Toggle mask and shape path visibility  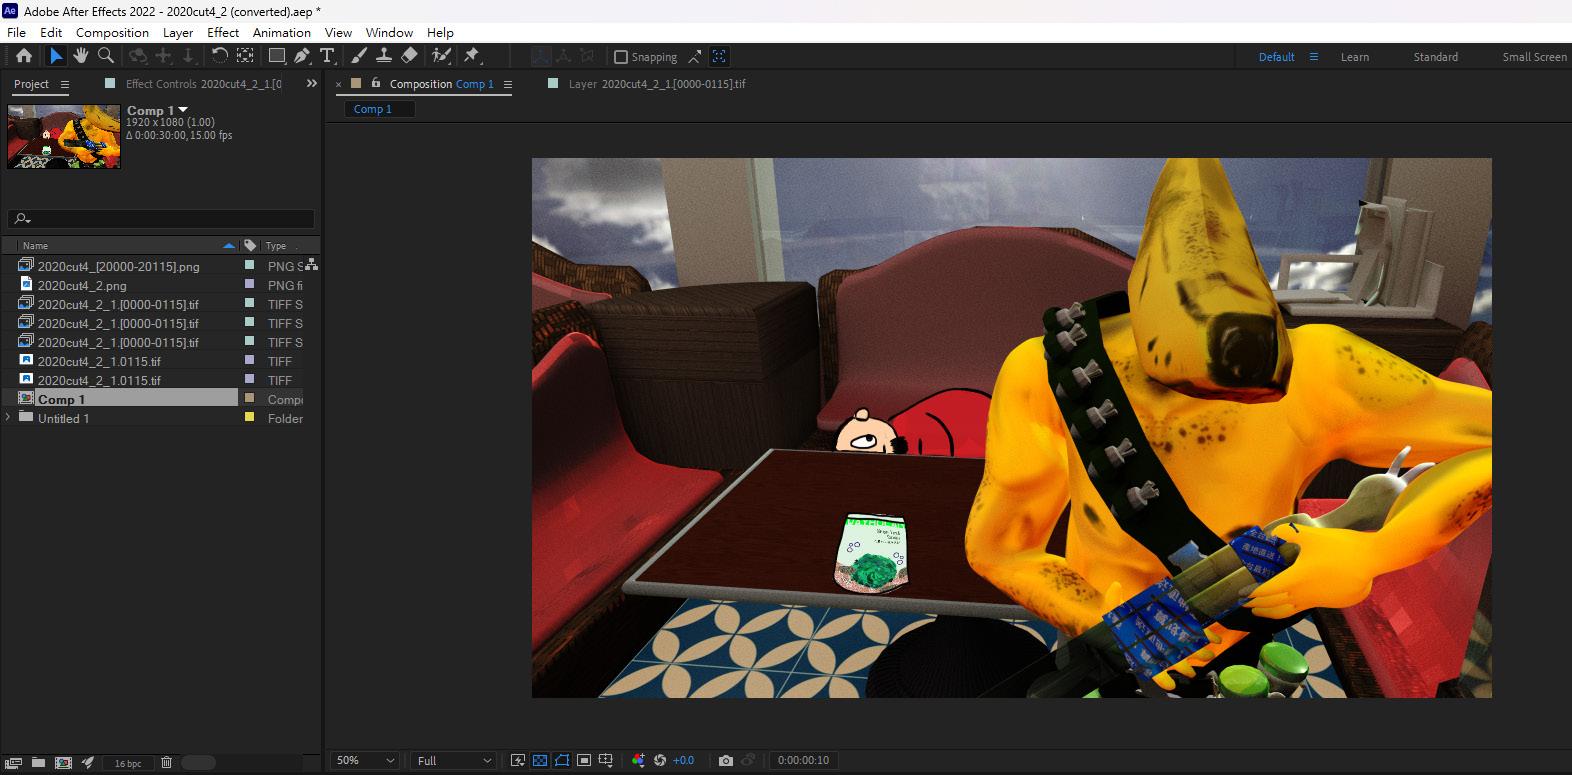point(562,760)
